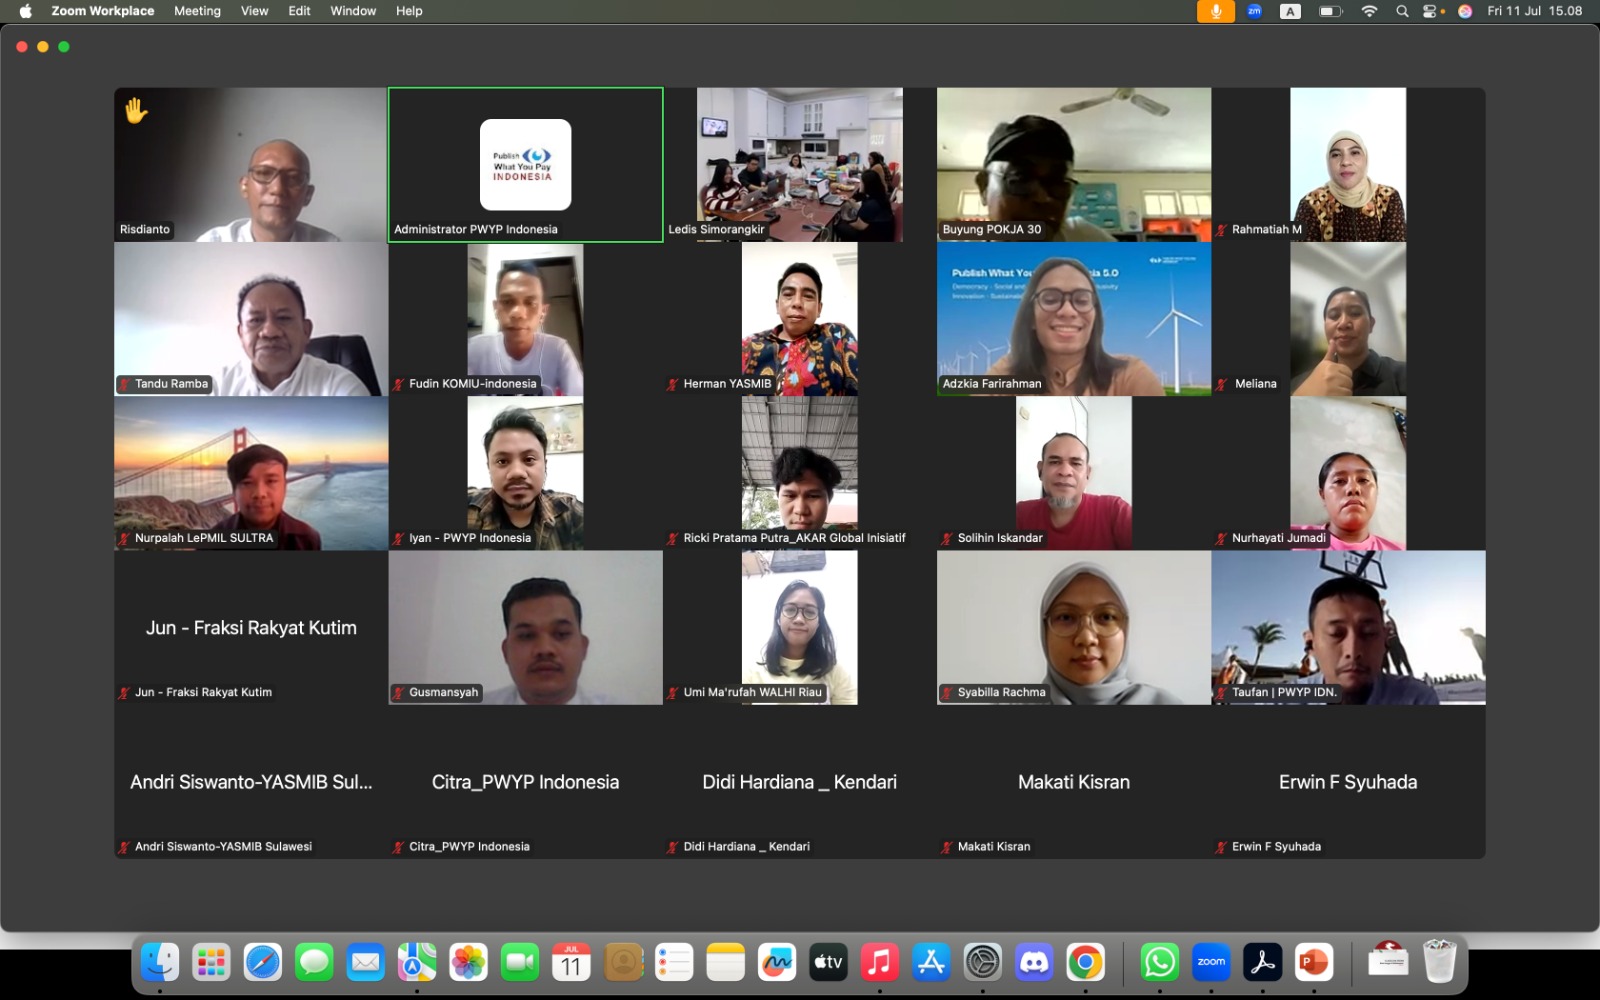The height and width of the screenshot is (1000, 1600).
Task: Click the Wi-Fi status icon
Action: 1369,11
